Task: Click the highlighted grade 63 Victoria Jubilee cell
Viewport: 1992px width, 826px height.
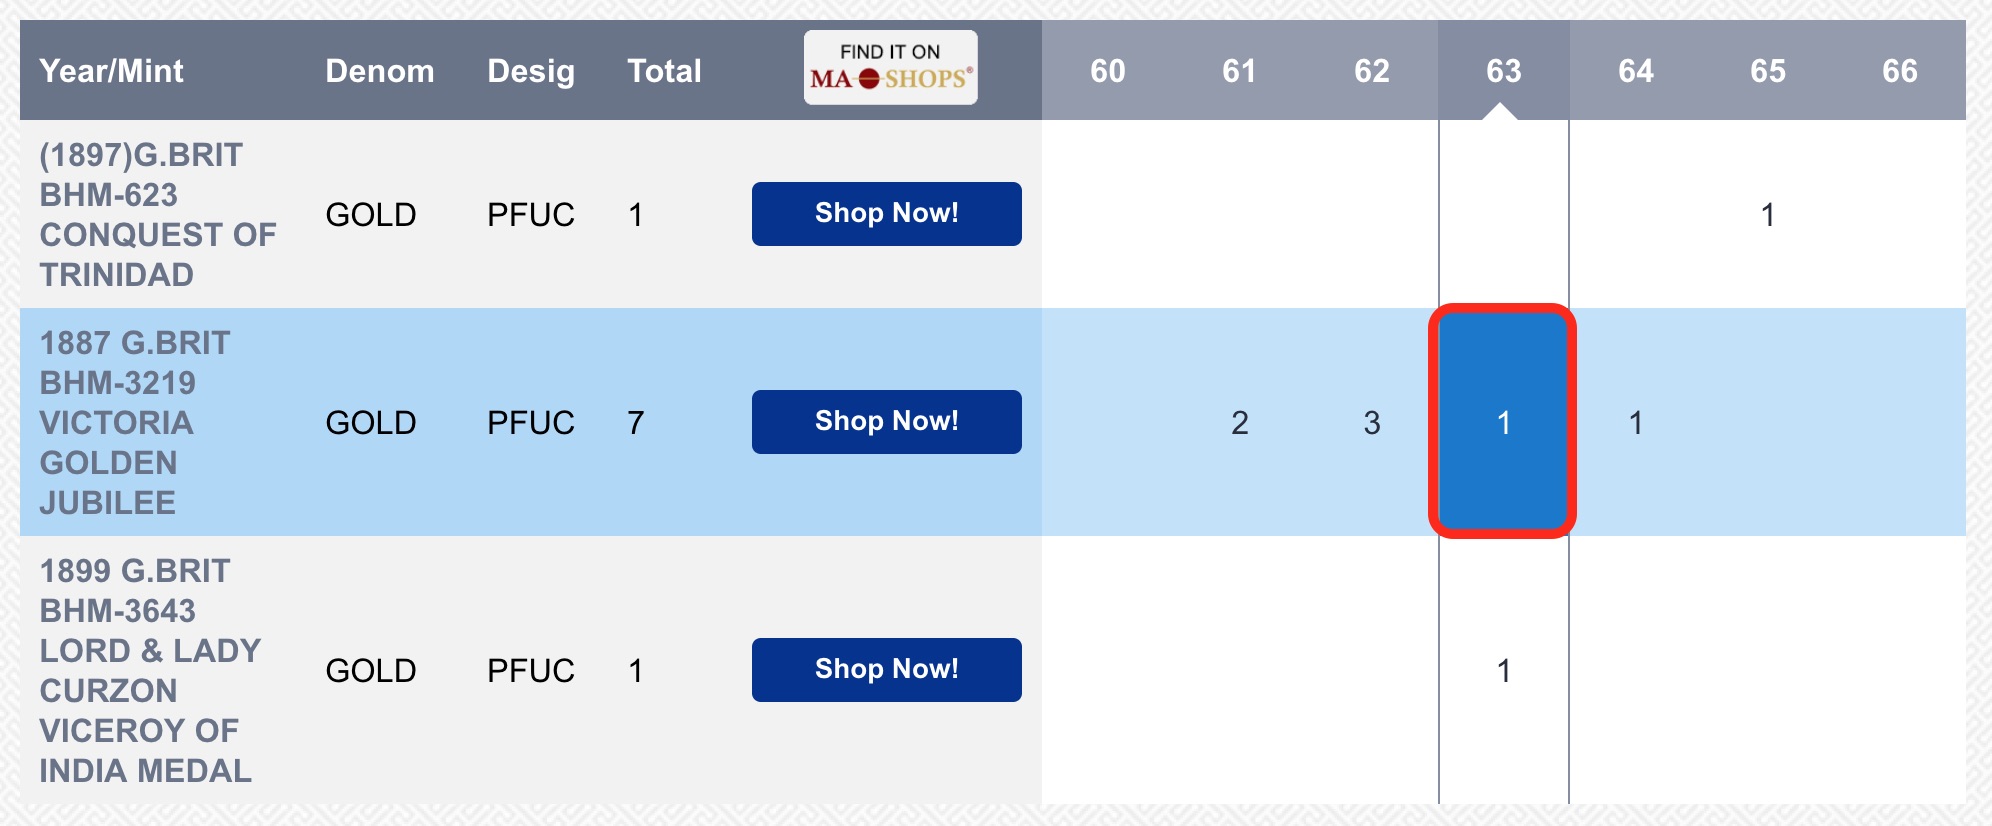Action: point(1503,421)
